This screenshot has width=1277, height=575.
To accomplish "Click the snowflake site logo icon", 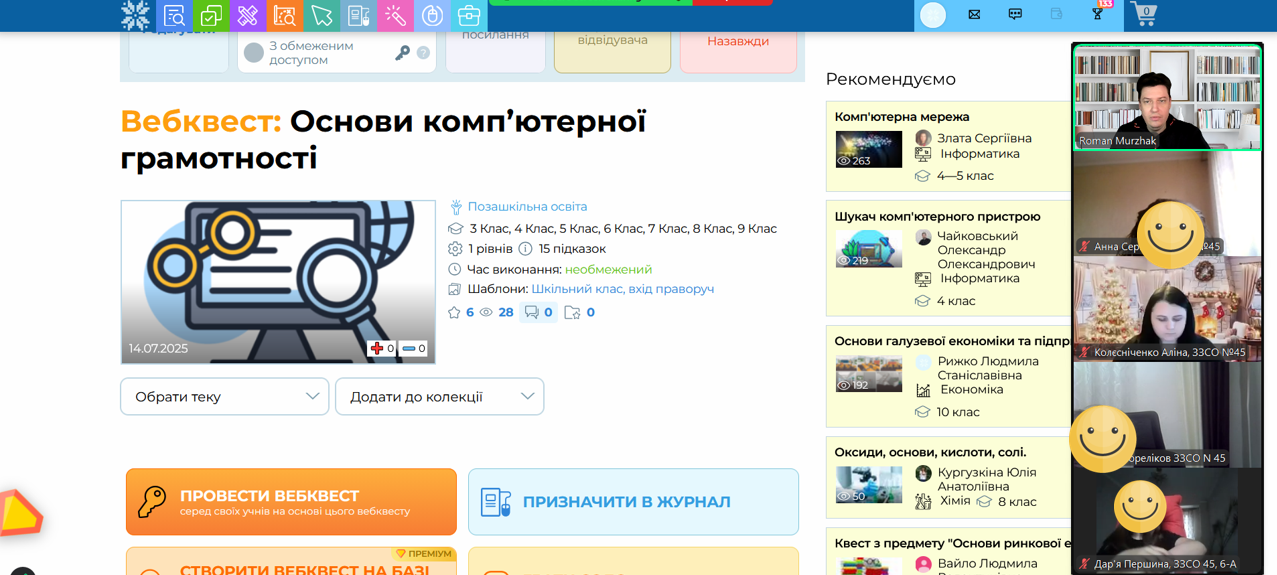I will (x=135, y=15).
